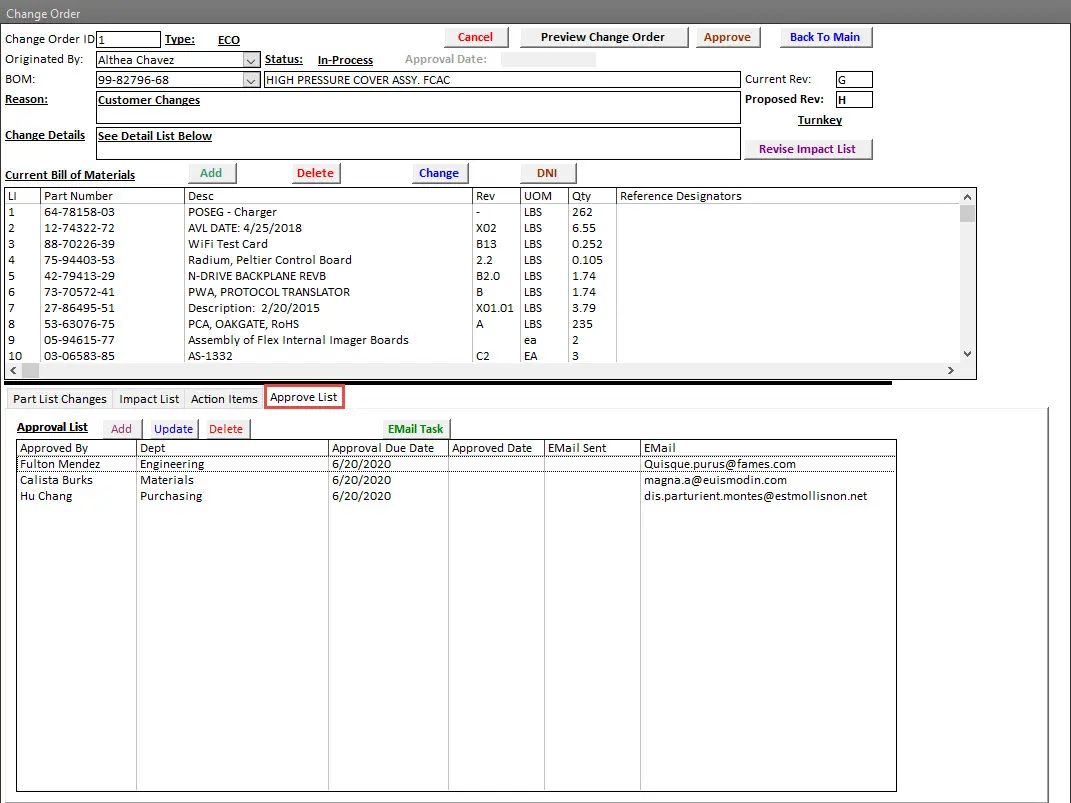Open Preview Change Order
Image resolution: width=1071 pixels, height=803 pixels.
tap(603, 37)
